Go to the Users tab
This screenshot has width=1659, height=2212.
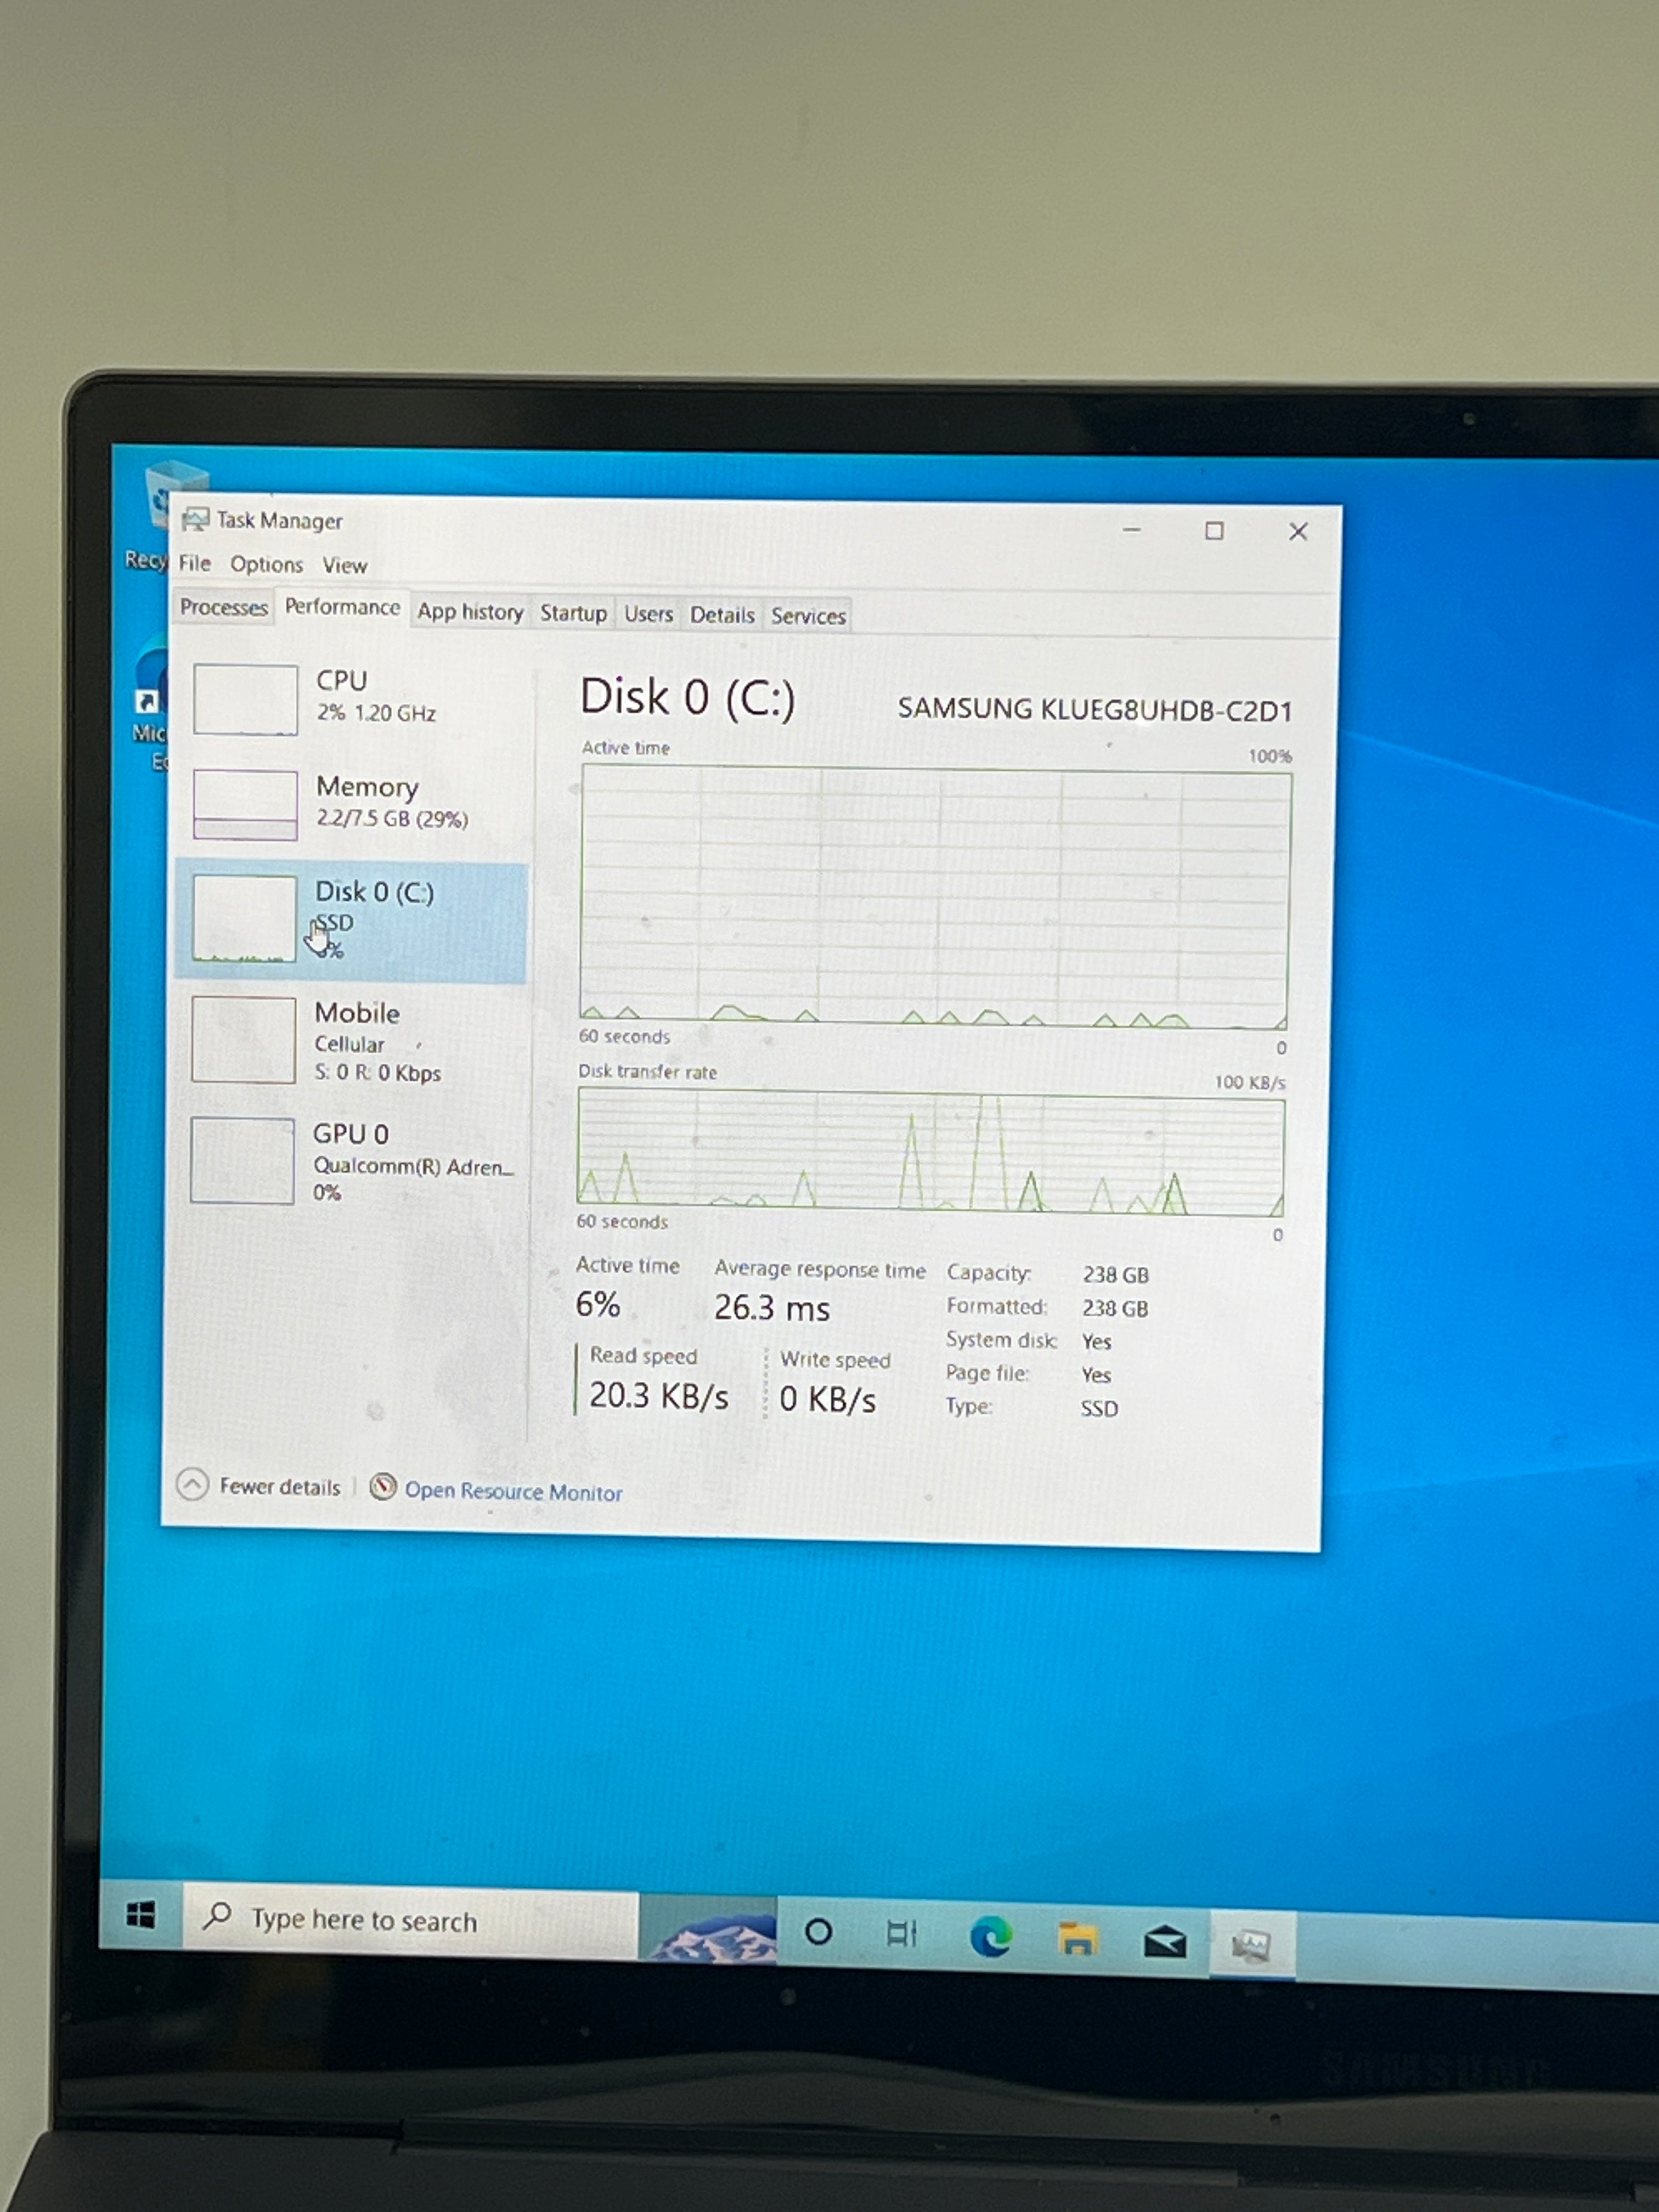tap(648, 614)
